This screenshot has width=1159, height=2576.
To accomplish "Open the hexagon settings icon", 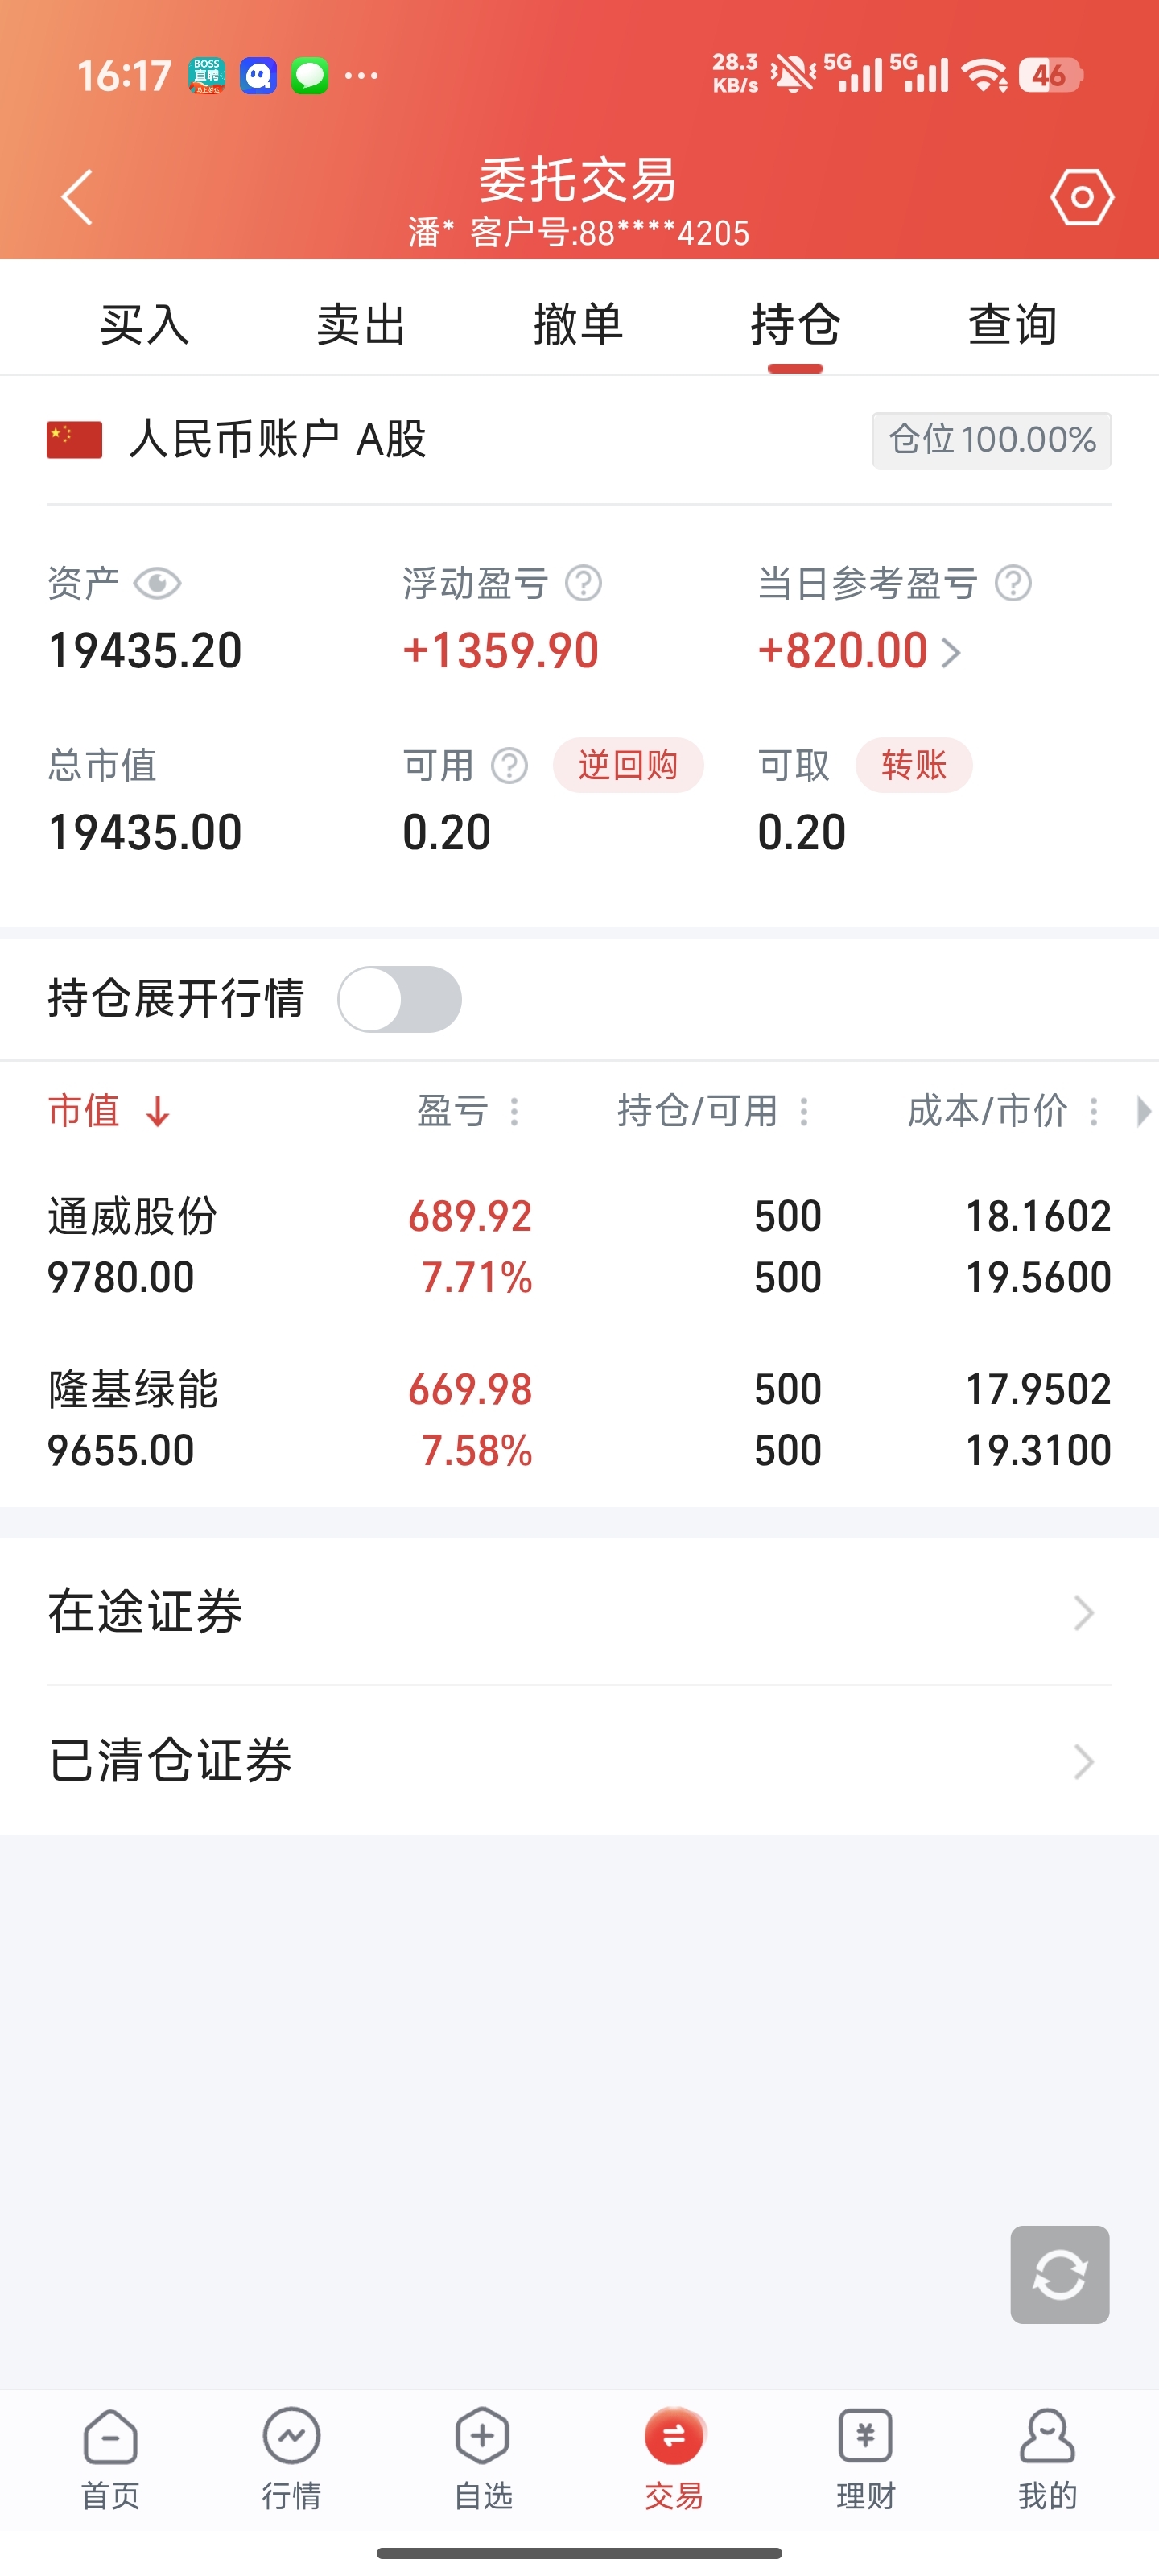I will click(1082, 197).
